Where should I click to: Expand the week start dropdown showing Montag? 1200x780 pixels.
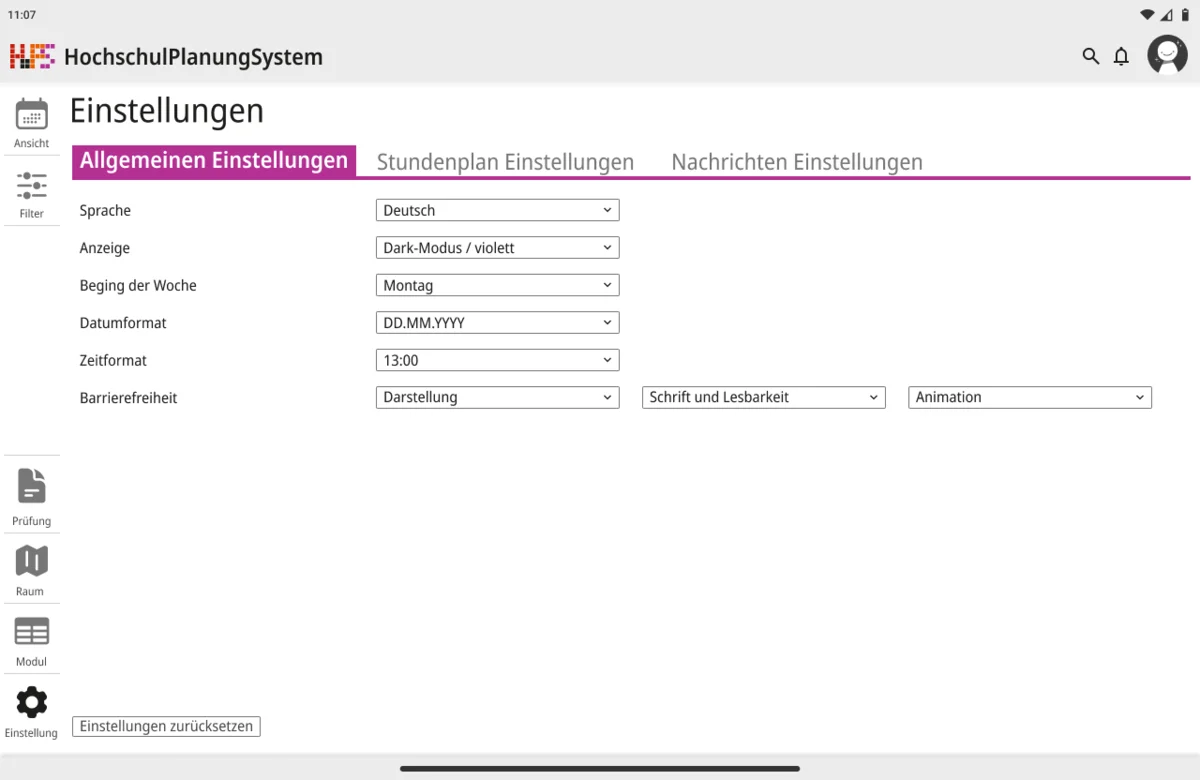click(x=497, y=286)
